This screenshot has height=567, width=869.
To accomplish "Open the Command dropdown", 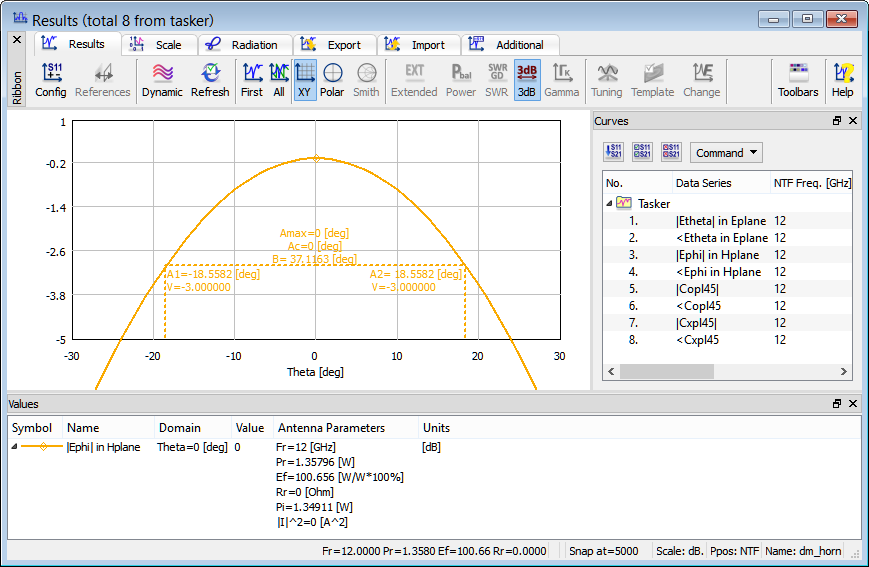I will [726, 153].
